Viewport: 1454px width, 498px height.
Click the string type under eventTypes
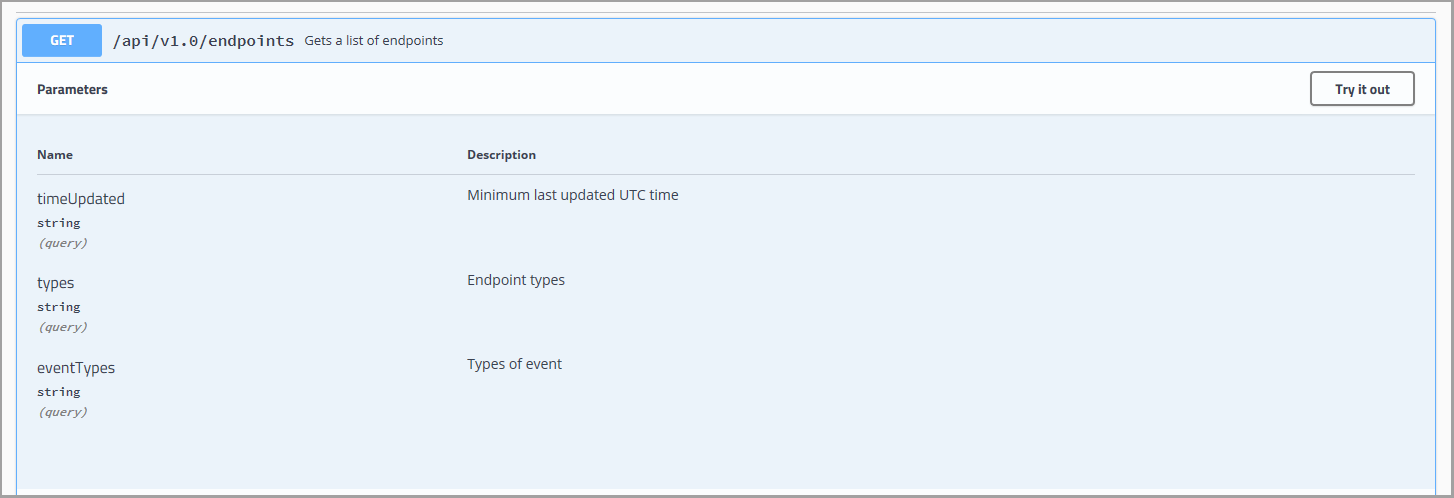pyautogui.click(x=59, y=392)
